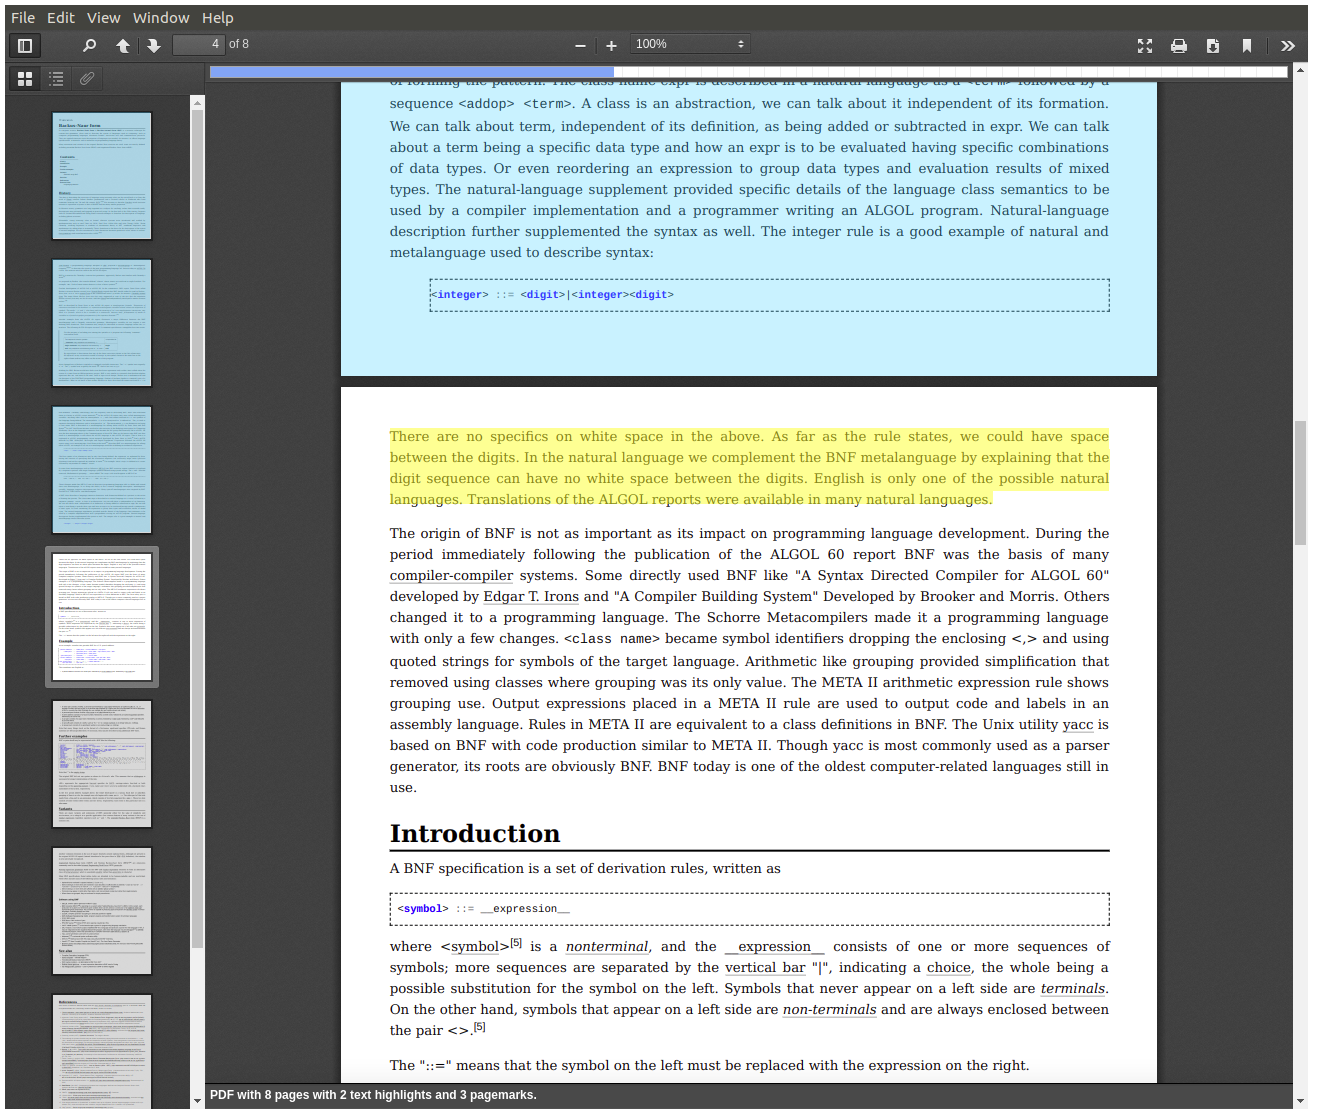Image resolution: width=1317 pixels, height=1118 pixels.
Task: Open the vertical bar link
Action: pos(765,968)
